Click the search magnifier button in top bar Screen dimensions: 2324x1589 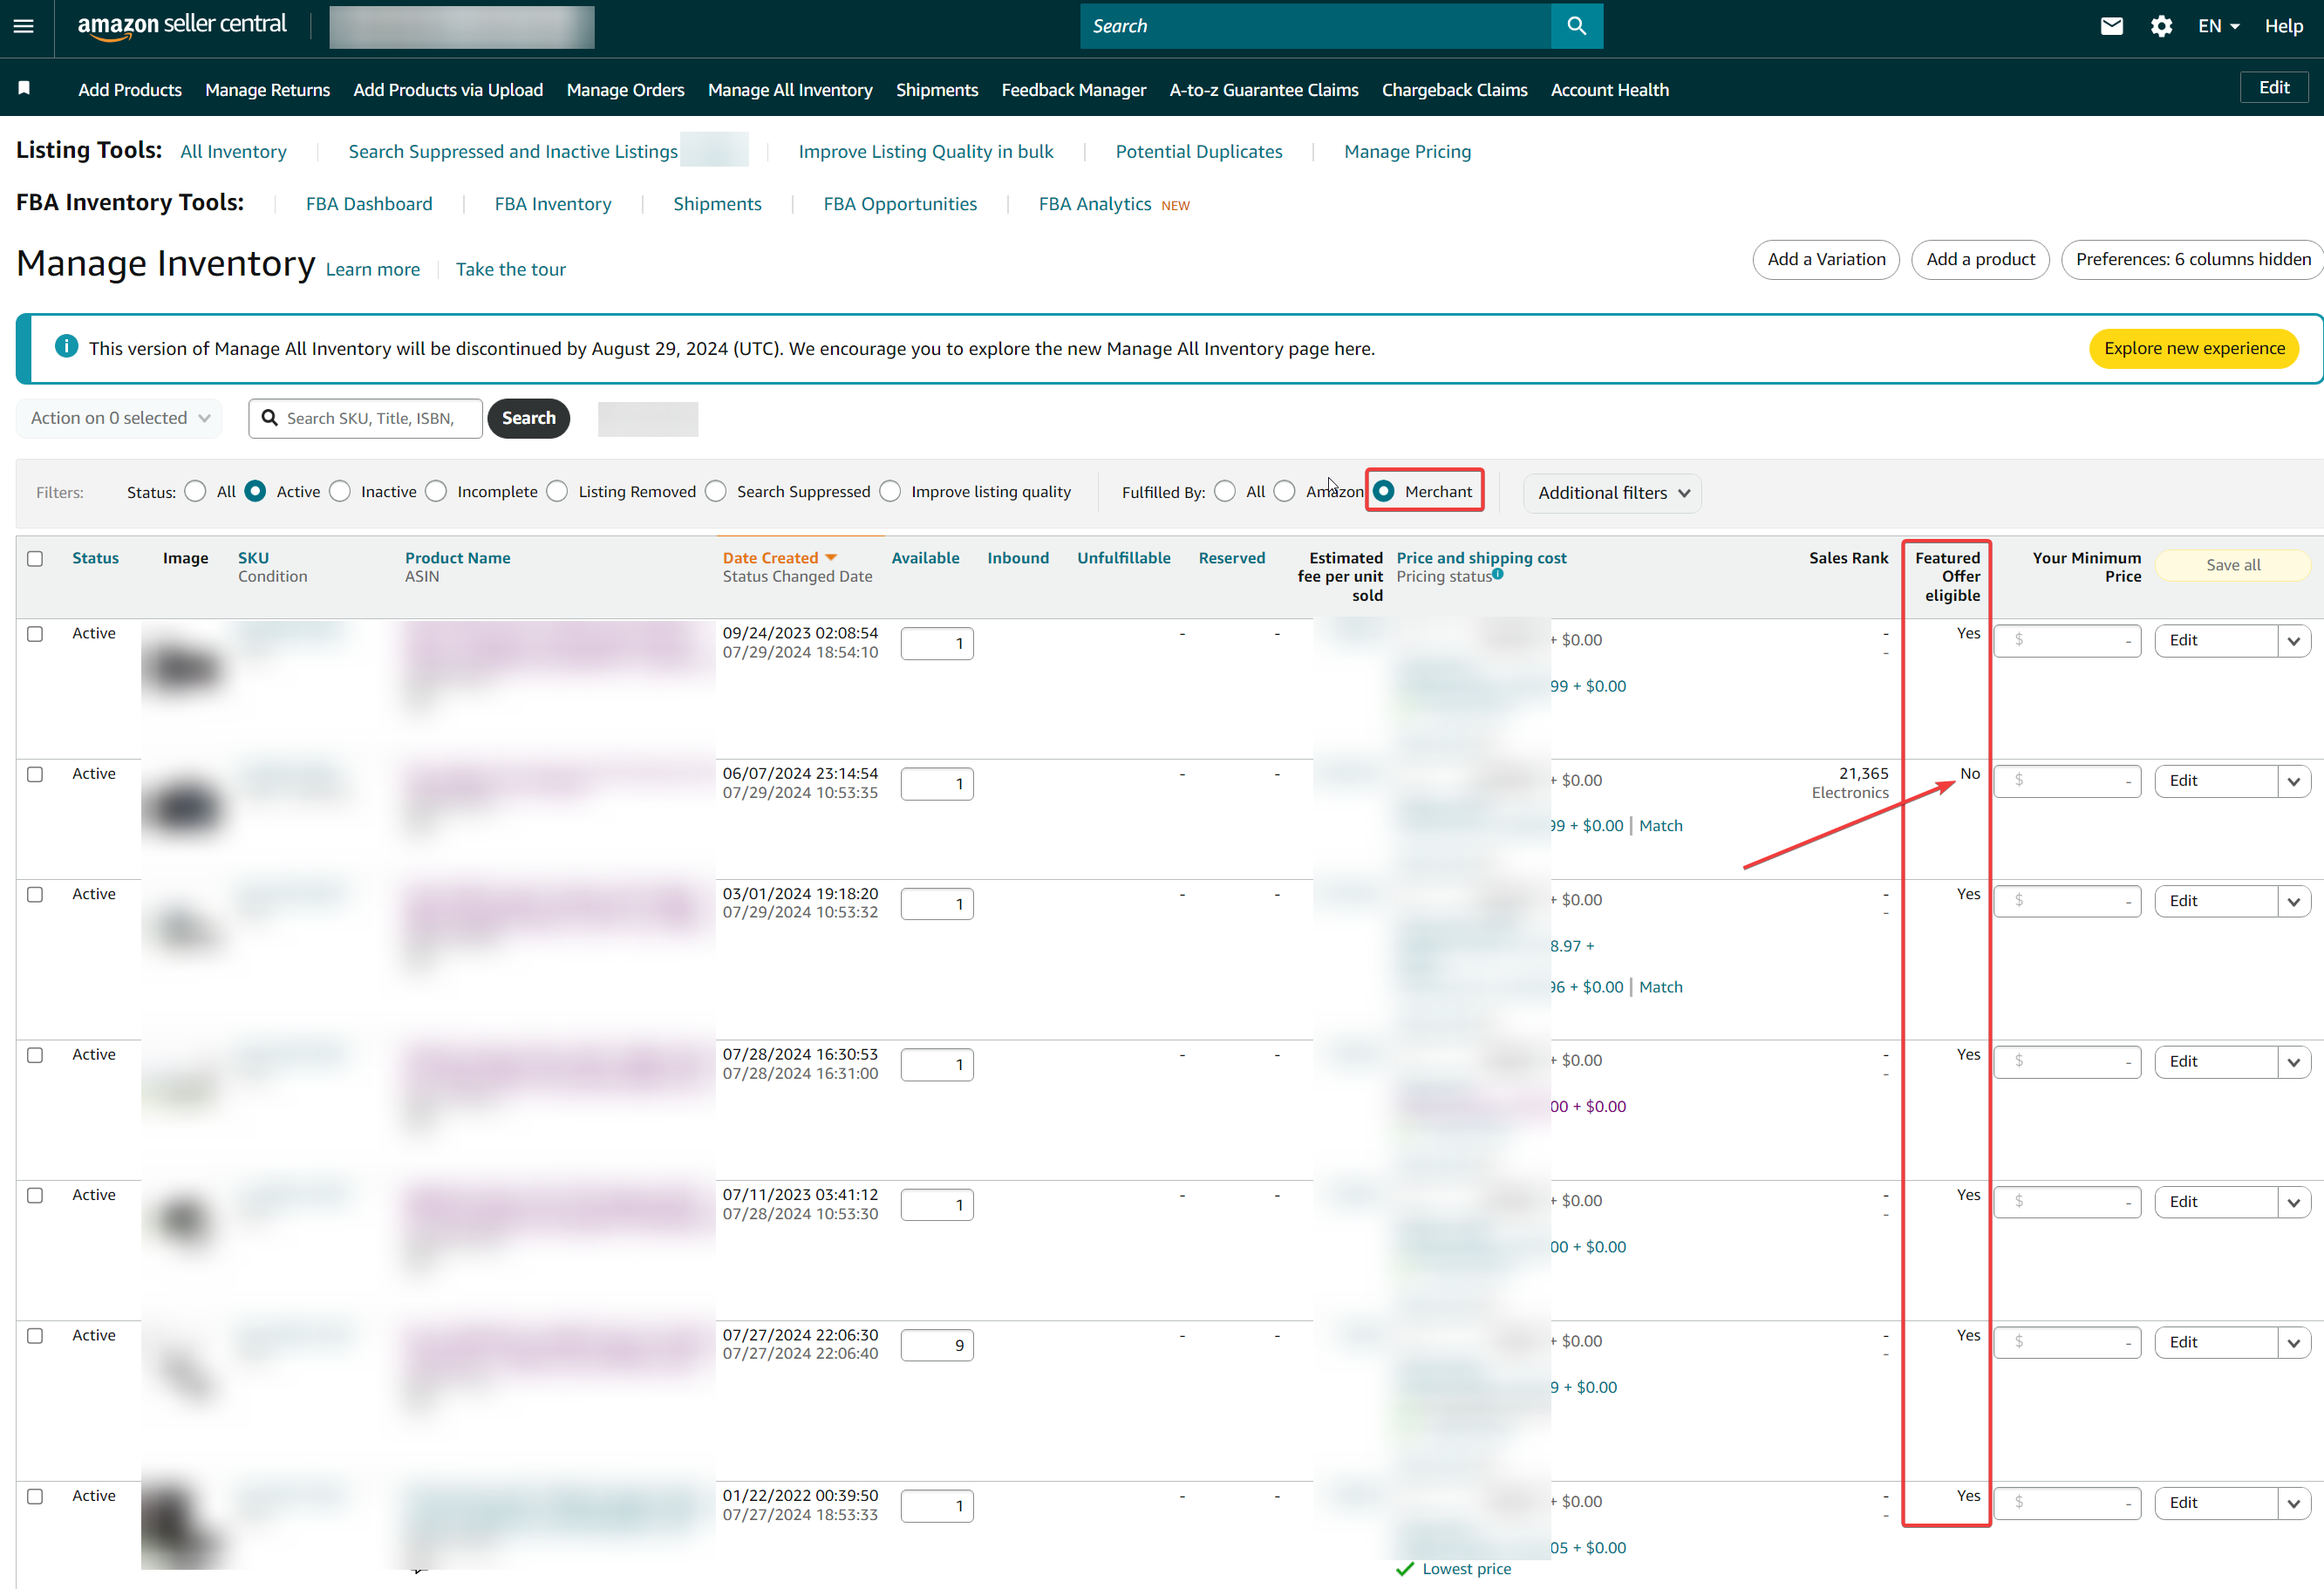click(x=1576, y=26)
